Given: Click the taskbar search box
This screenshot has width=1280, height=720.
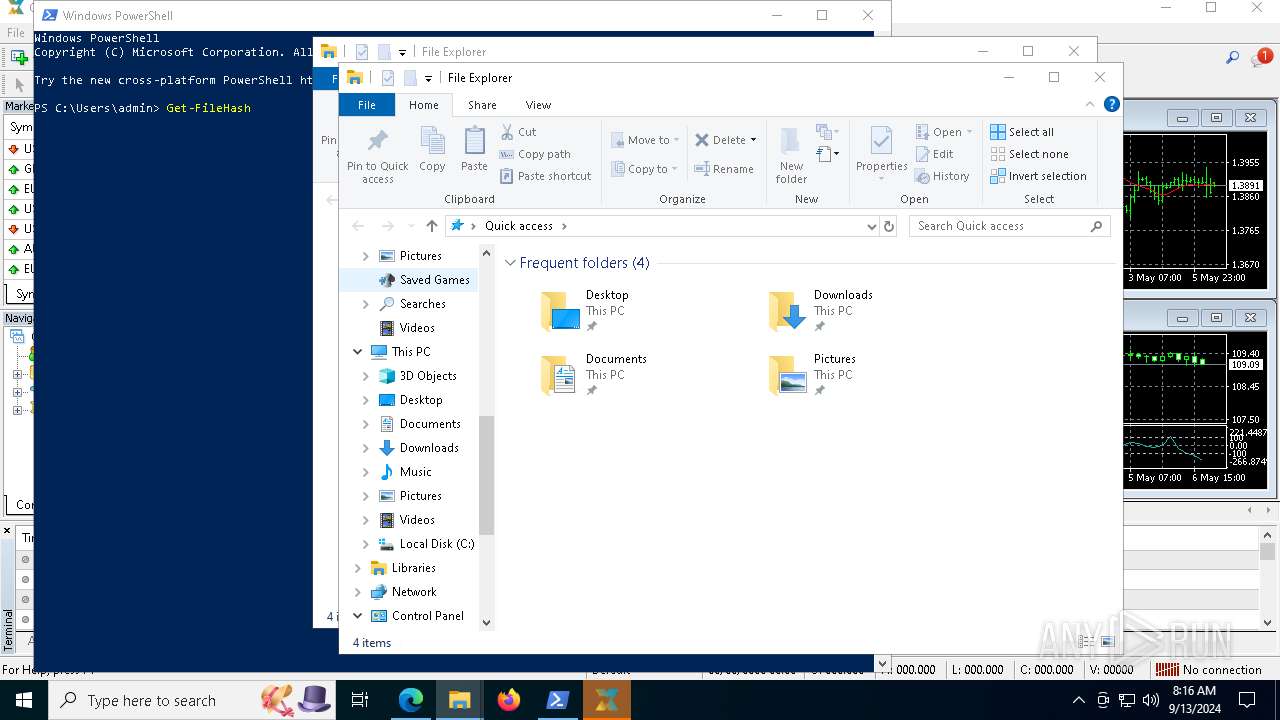Looking at the screenshot, I should 190,700.
